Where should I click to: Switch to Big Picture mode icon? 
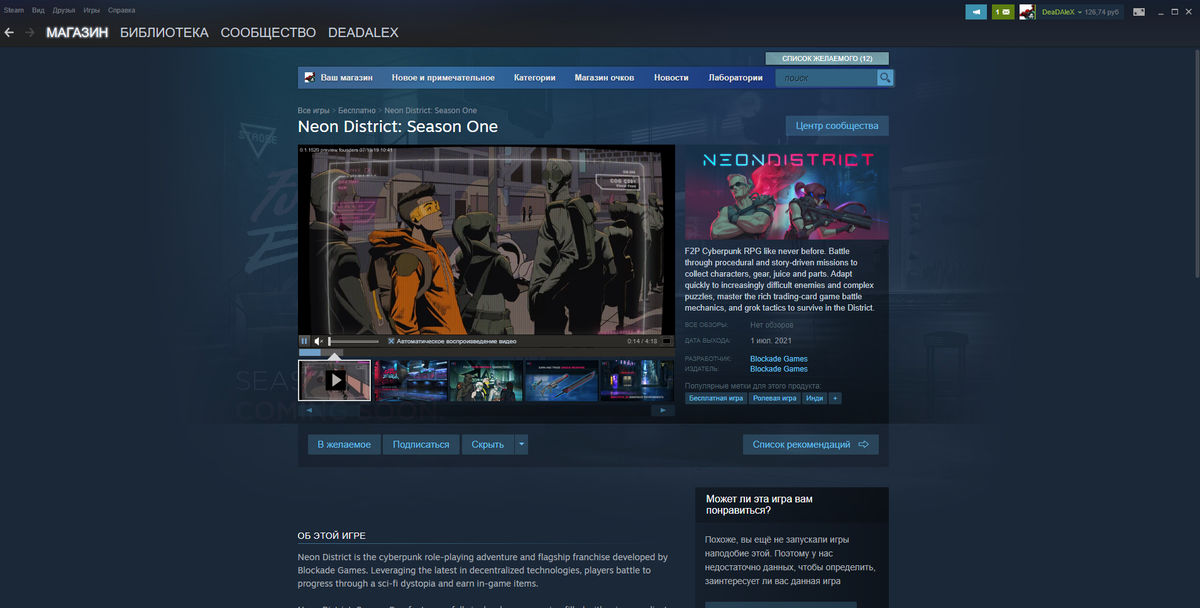1138,12
